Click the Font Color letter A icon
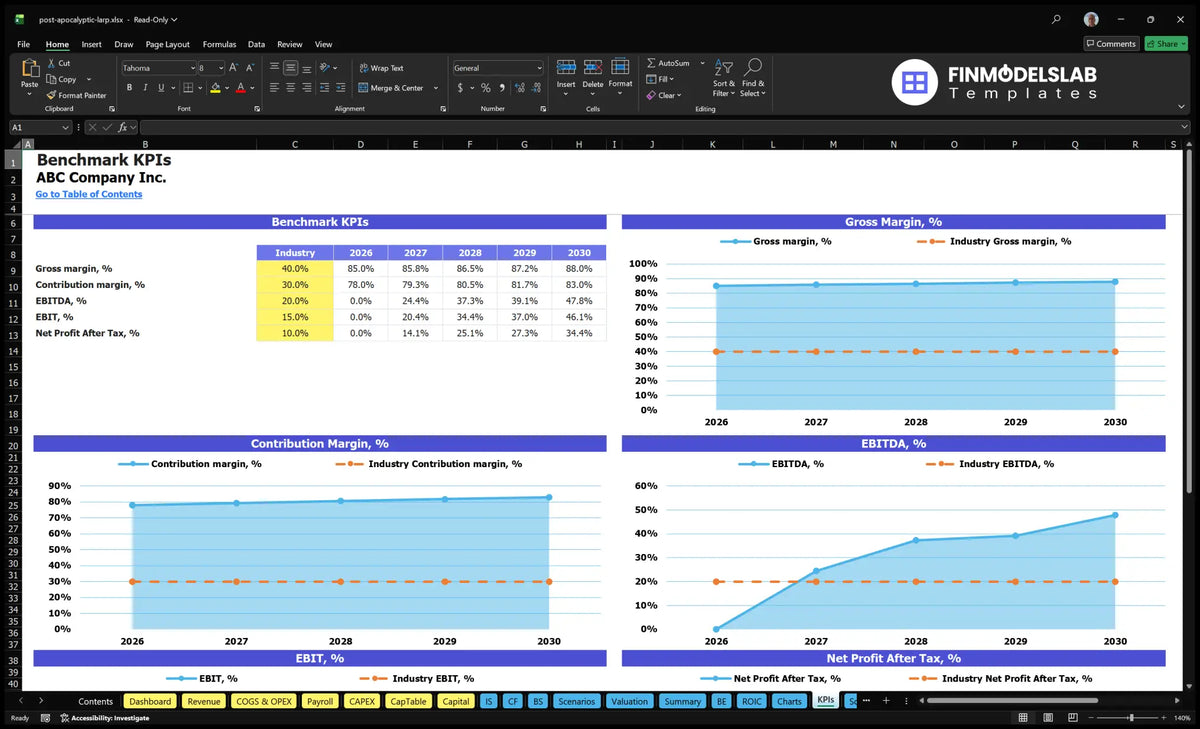The width and height of the screenshot is (1200, 729). pos(240,88)
